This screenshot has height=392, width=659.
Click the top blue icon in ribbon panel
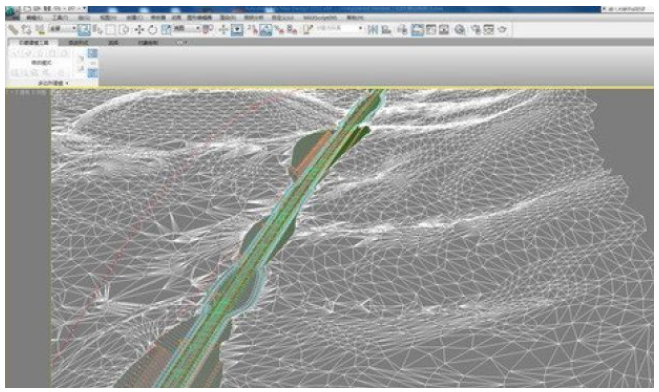click(92, 53)
